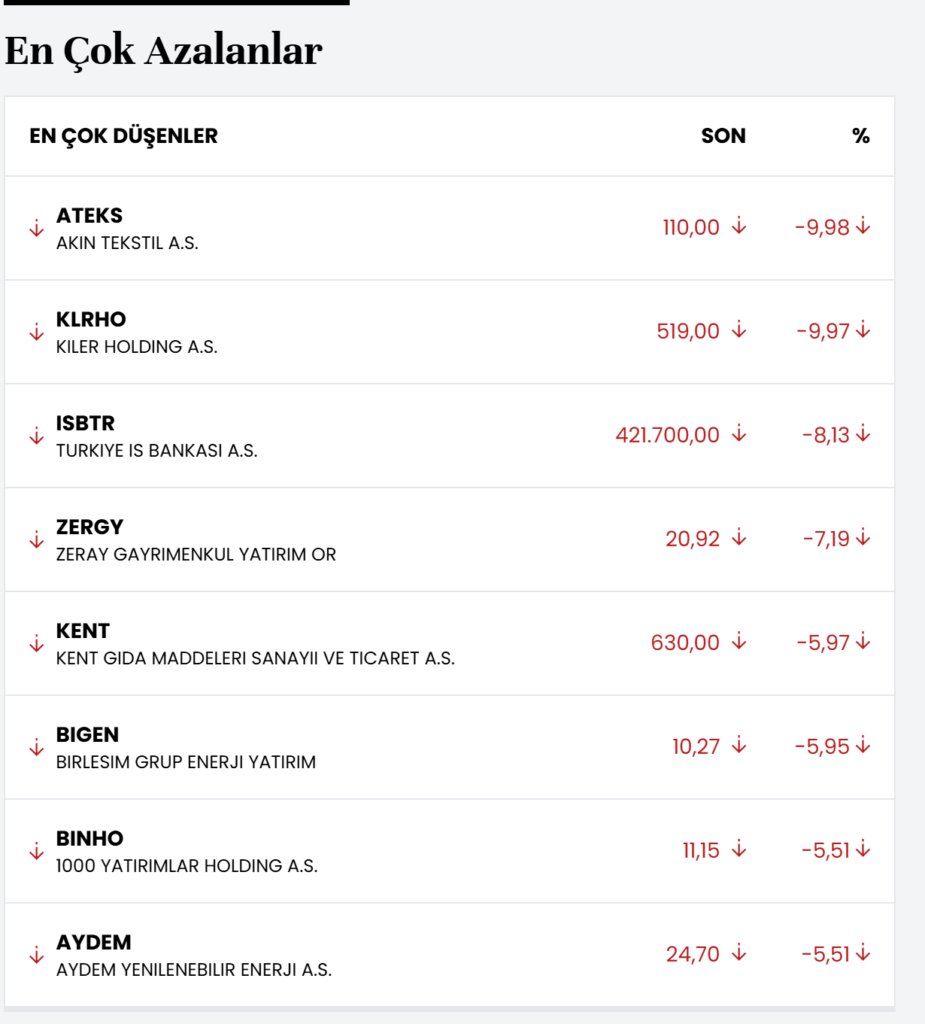Select 1000 YATIRIMLAR HOLDING A.S. name
925x1024 pixels.
186,866
